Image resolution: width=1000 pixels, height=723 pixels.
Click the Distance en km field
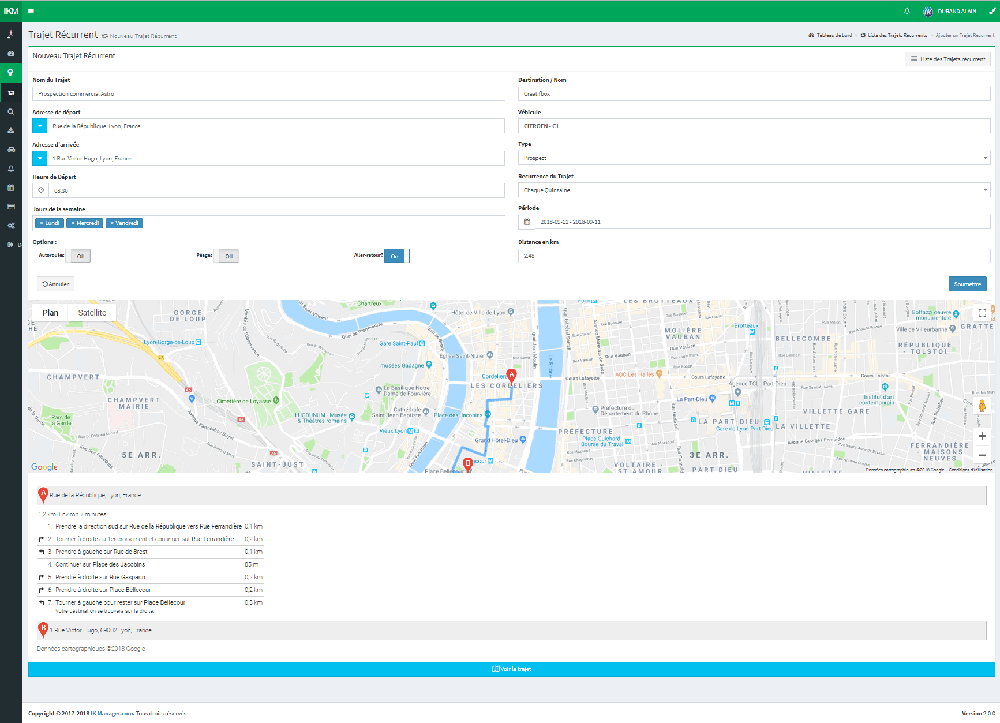(754, 256)
